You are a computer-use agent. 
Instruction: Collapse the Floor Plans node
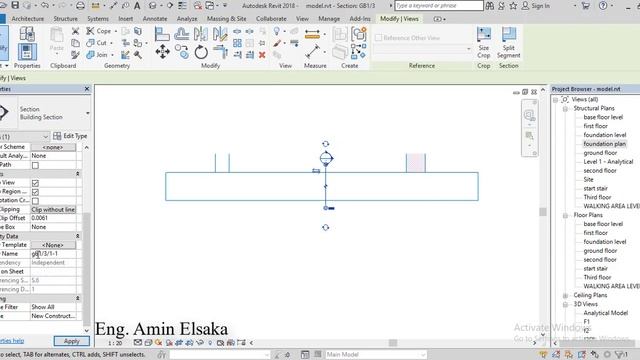pyautogui.click(x=565, y=215)
